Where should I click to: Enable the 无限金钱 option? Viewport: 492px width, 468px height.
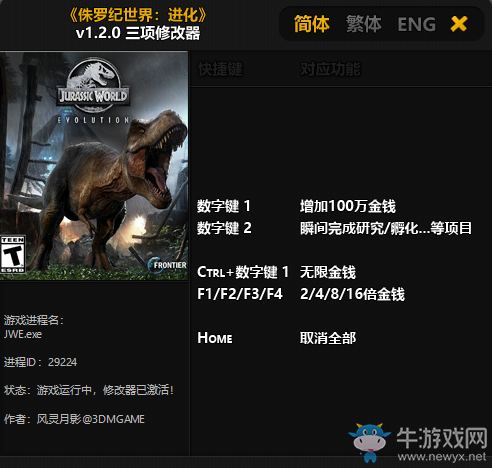[x=328, y=272]
